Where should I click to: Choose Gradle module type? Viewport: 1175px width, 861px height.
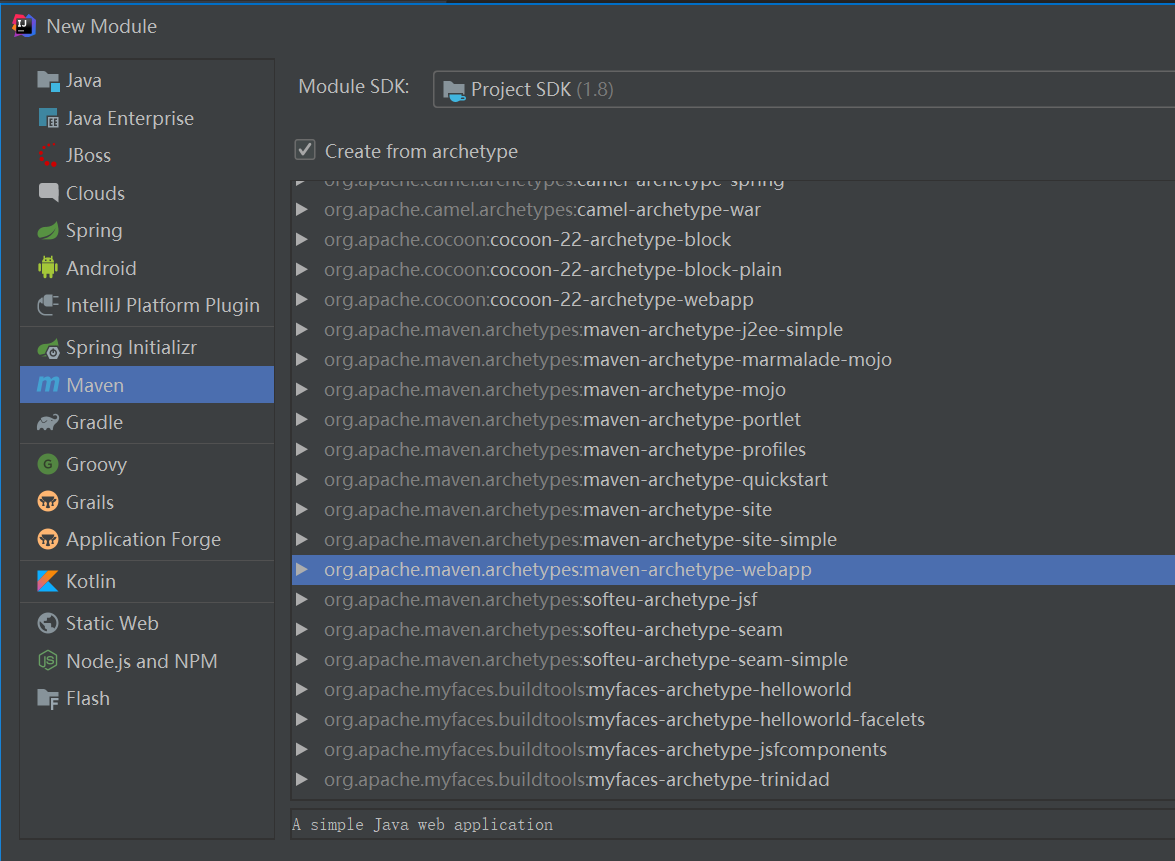click(x=147, y=423)
